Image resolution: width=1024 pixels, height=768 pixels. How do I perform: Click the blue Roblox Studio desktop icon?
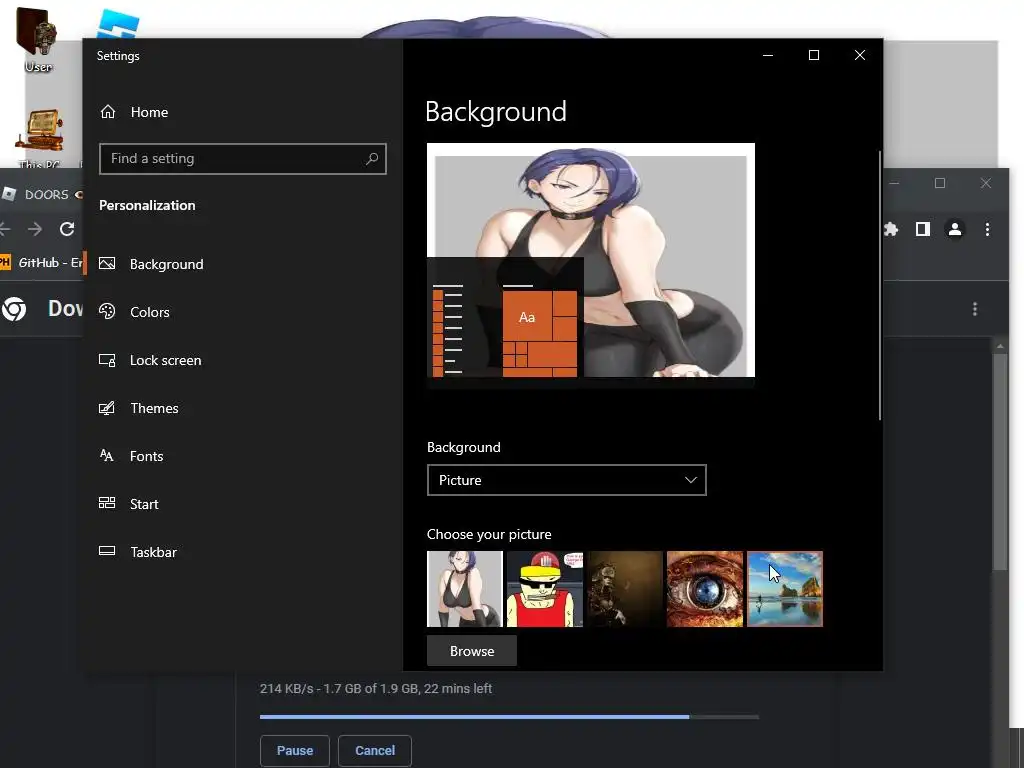(x=118, y=24)
